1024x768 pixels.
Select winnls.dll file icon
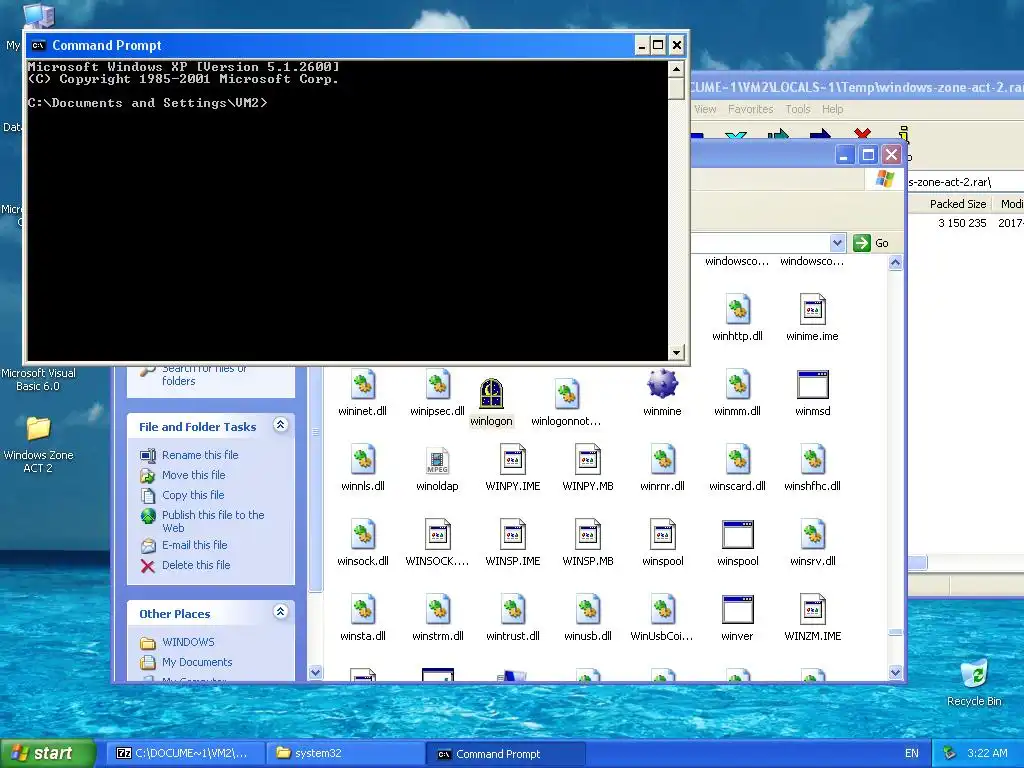click(362, 460)
